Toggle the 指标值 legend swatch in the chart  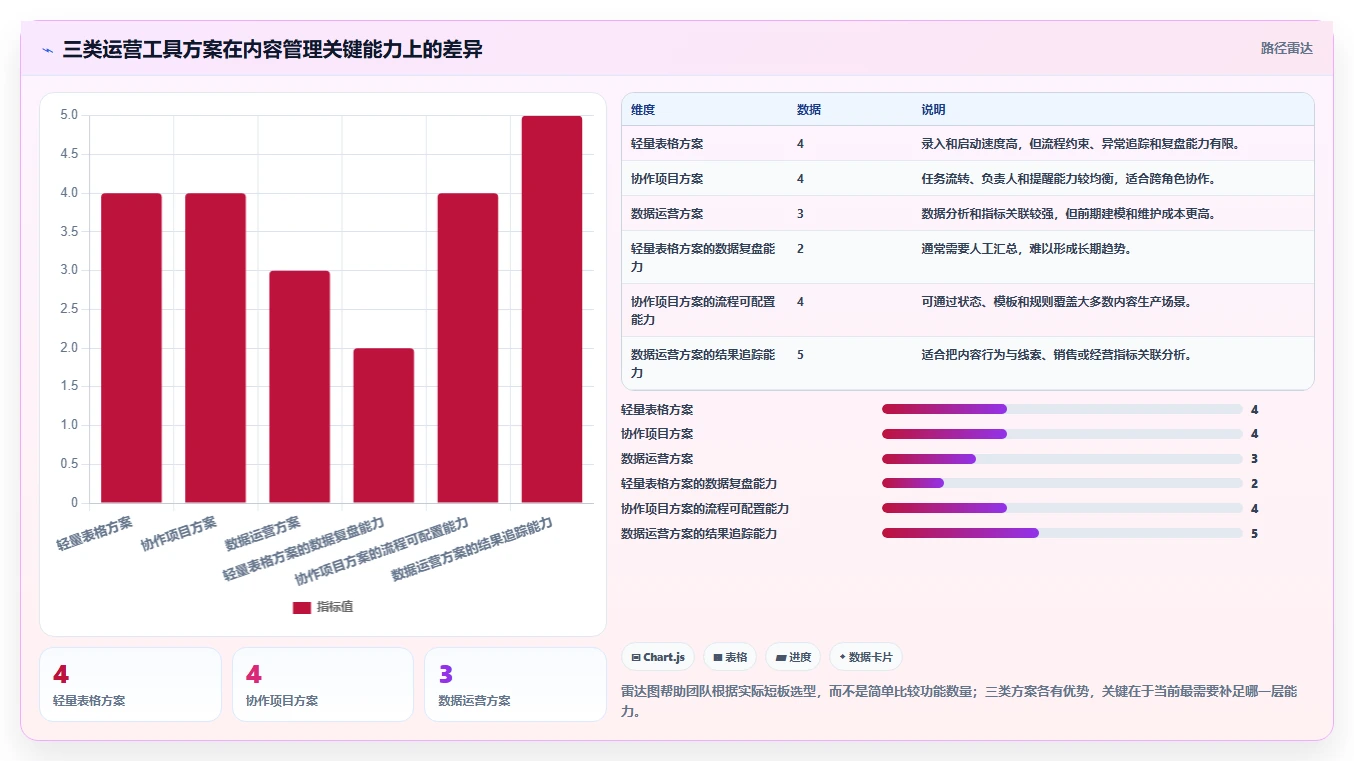pos(302,607)
